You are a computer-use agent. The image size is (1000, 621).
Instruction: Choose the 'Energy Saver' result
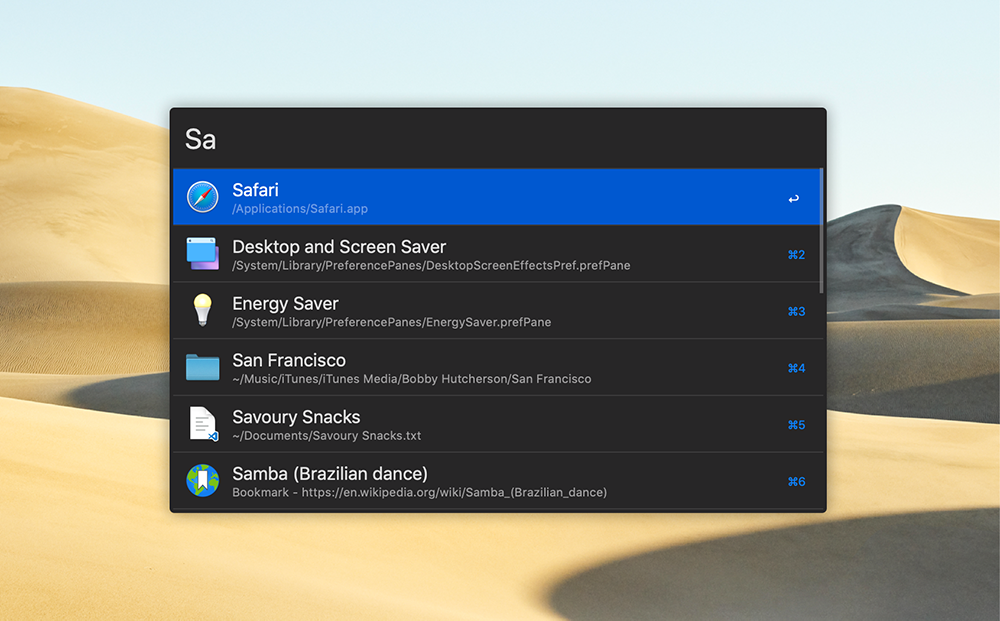(498, 310)
